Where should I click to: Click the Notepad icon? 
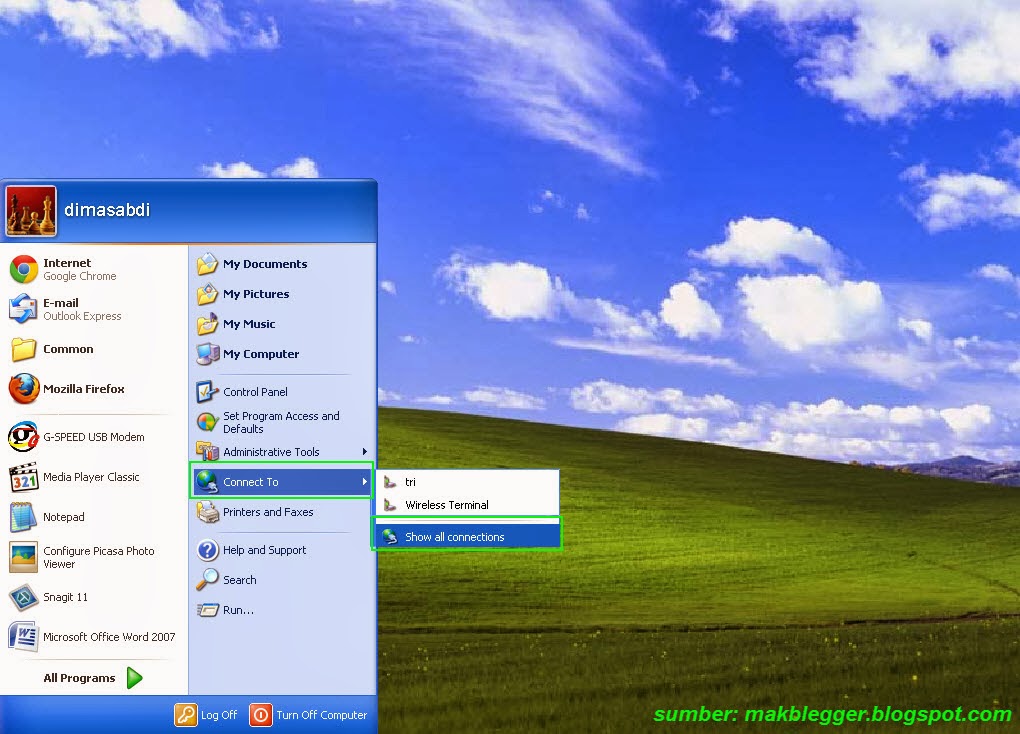click(23, 517)
